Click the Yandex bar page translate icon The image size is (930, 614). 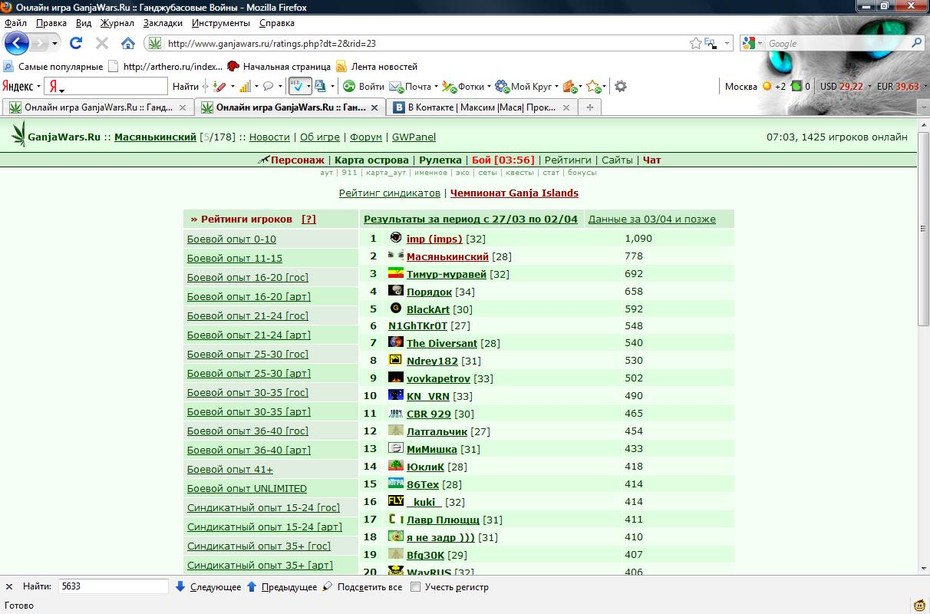click(320, 87)
